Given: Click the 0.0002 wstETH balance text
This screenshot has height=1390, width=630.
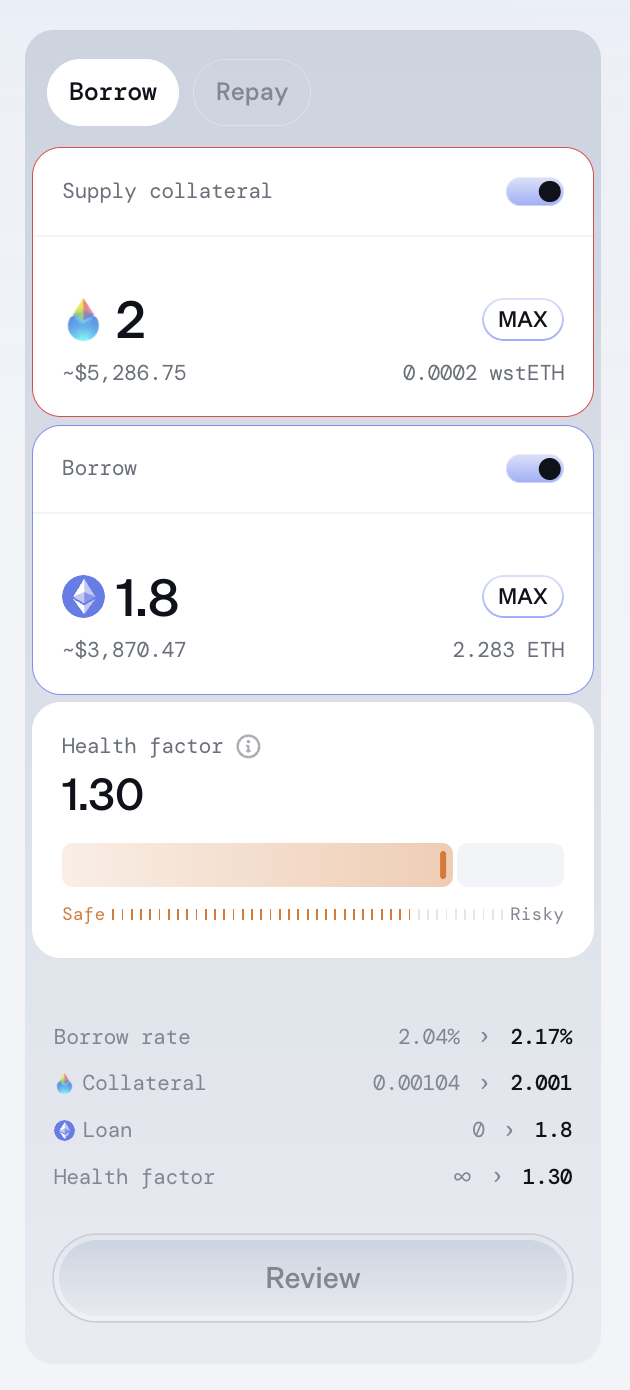Looking at the screenshot, I should coord(483,374).
